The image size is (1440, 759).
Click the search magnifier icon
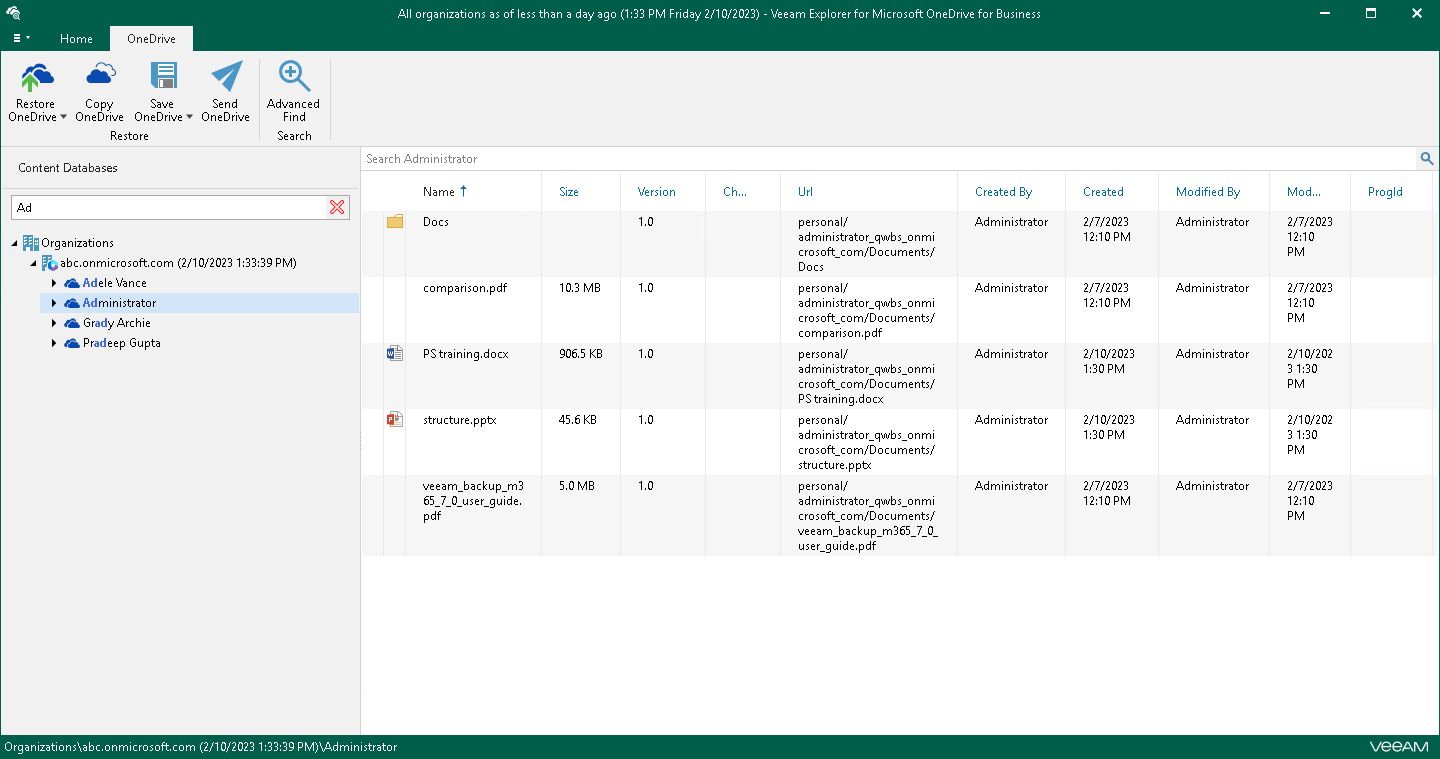click(1427, 159)
